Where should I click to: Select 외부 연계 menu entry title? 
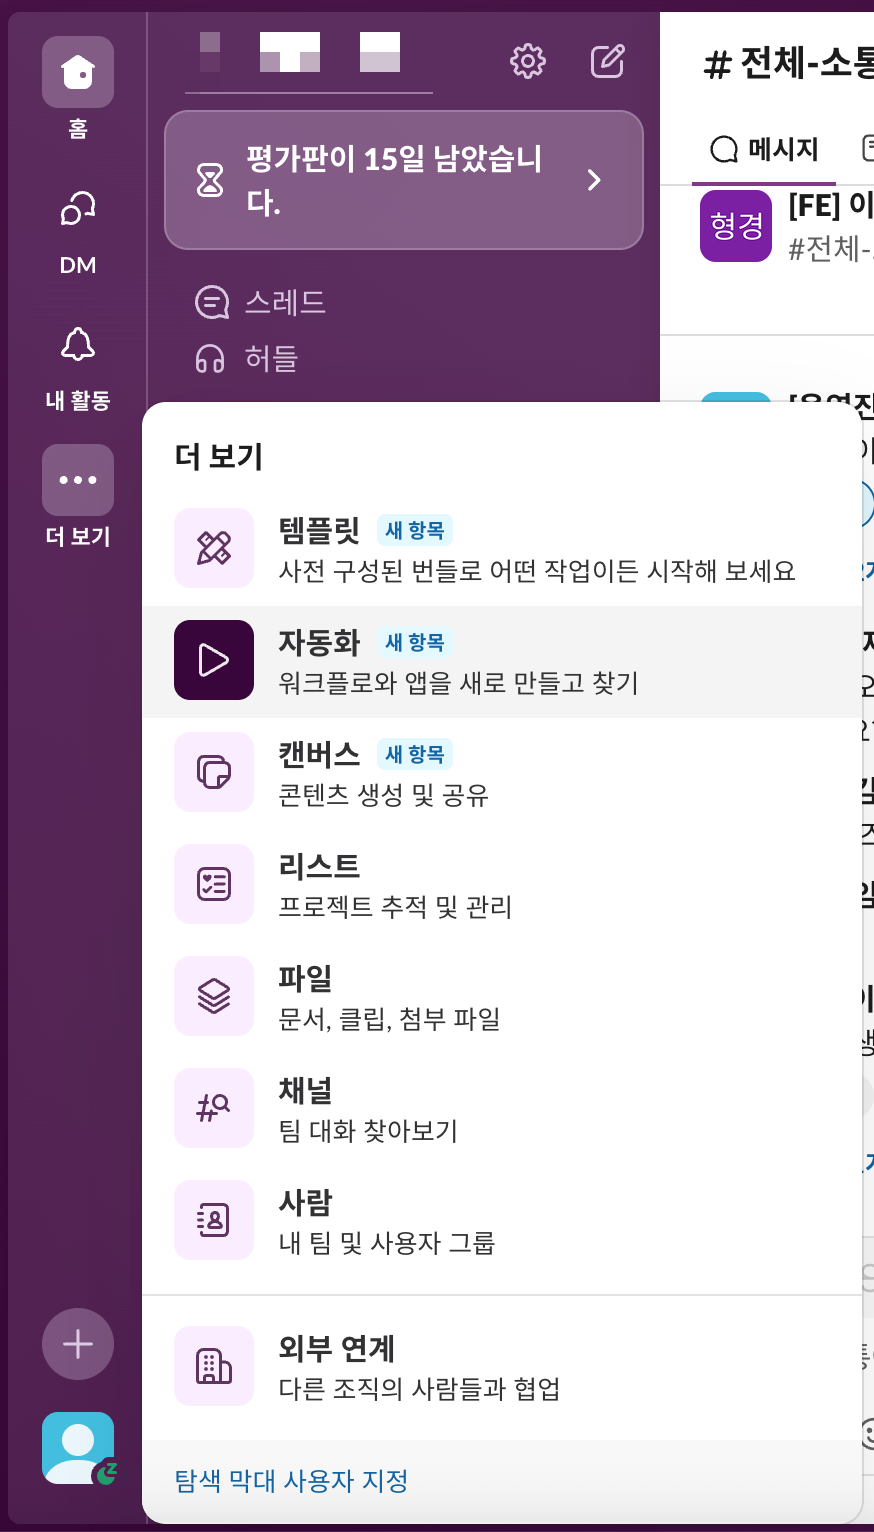(337, 1348)
